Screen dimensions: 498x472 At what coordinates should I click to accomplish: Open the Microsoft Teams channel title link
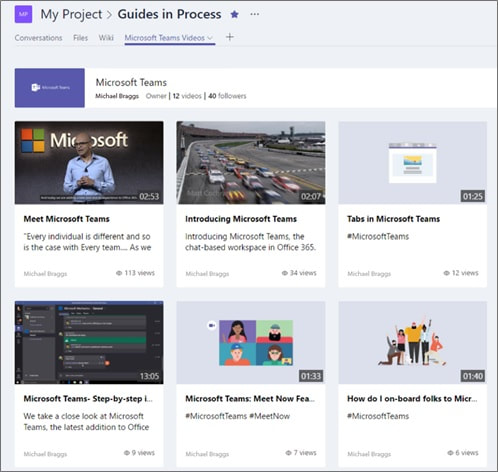(x=131, y=82)
